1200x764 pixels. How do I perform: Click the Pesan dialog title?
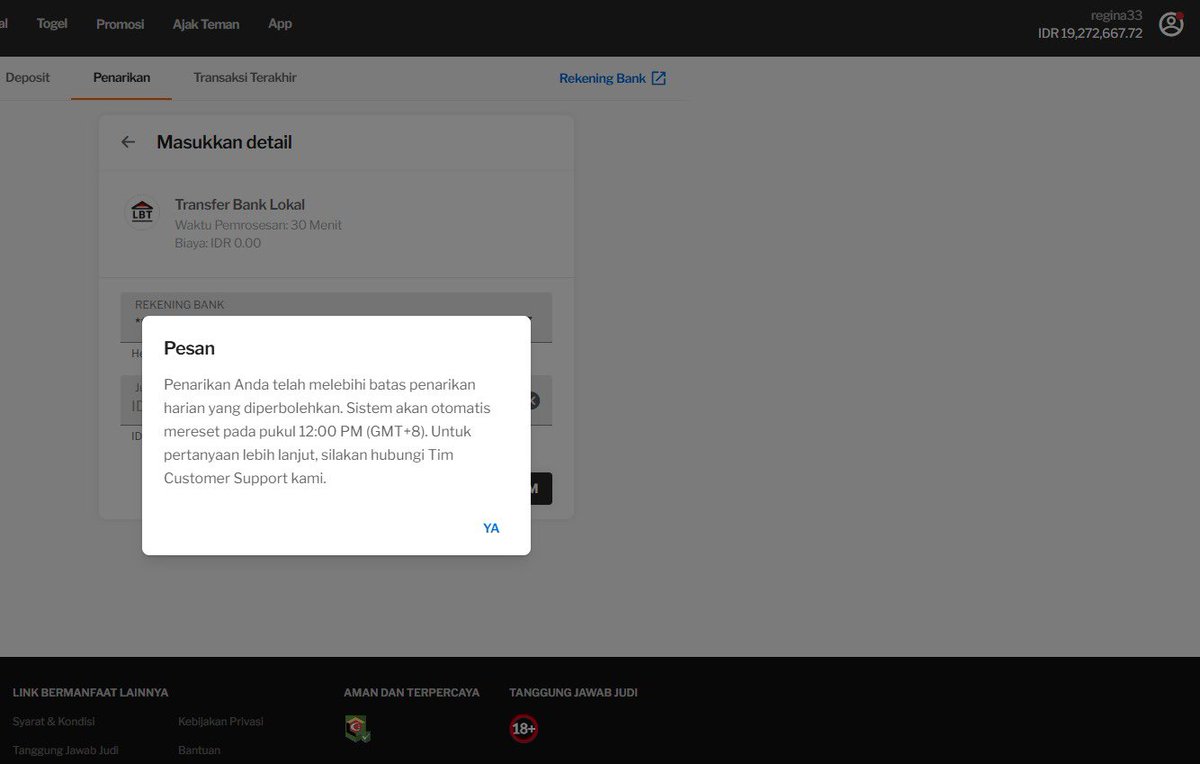pos(189,348)
